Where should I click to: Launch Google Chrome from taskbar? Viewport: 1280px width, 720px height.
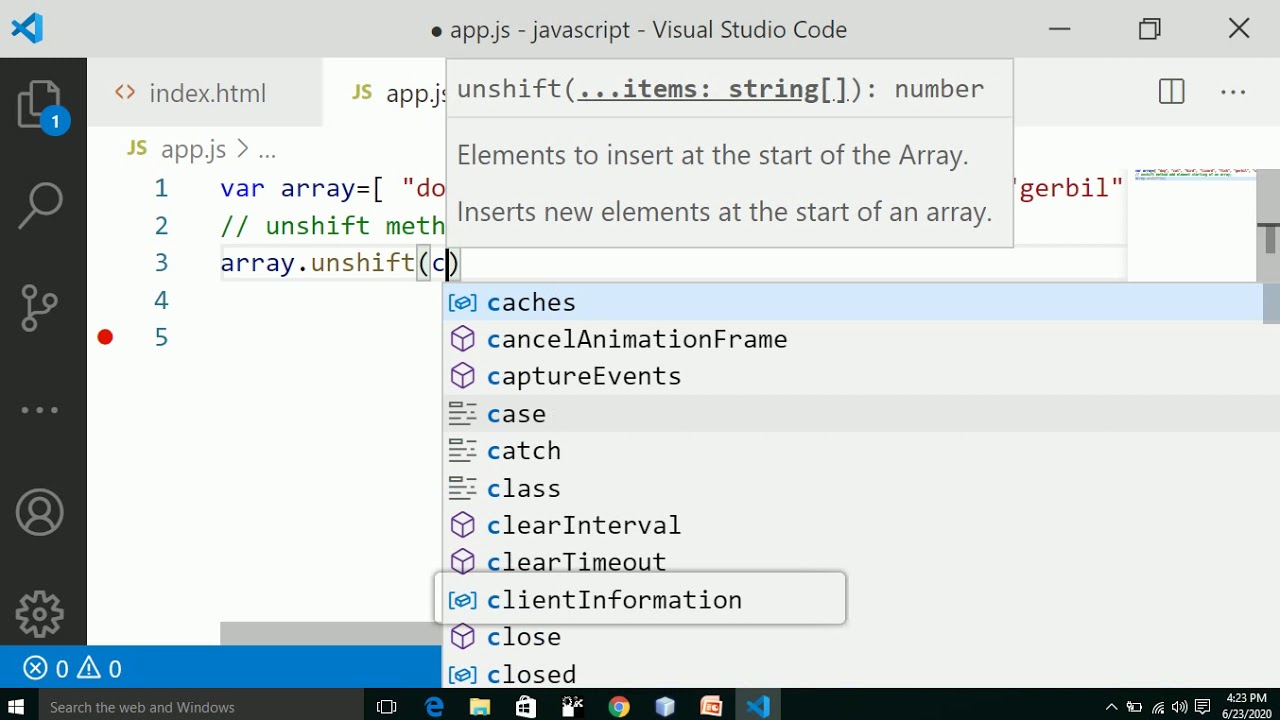point(619,707)
